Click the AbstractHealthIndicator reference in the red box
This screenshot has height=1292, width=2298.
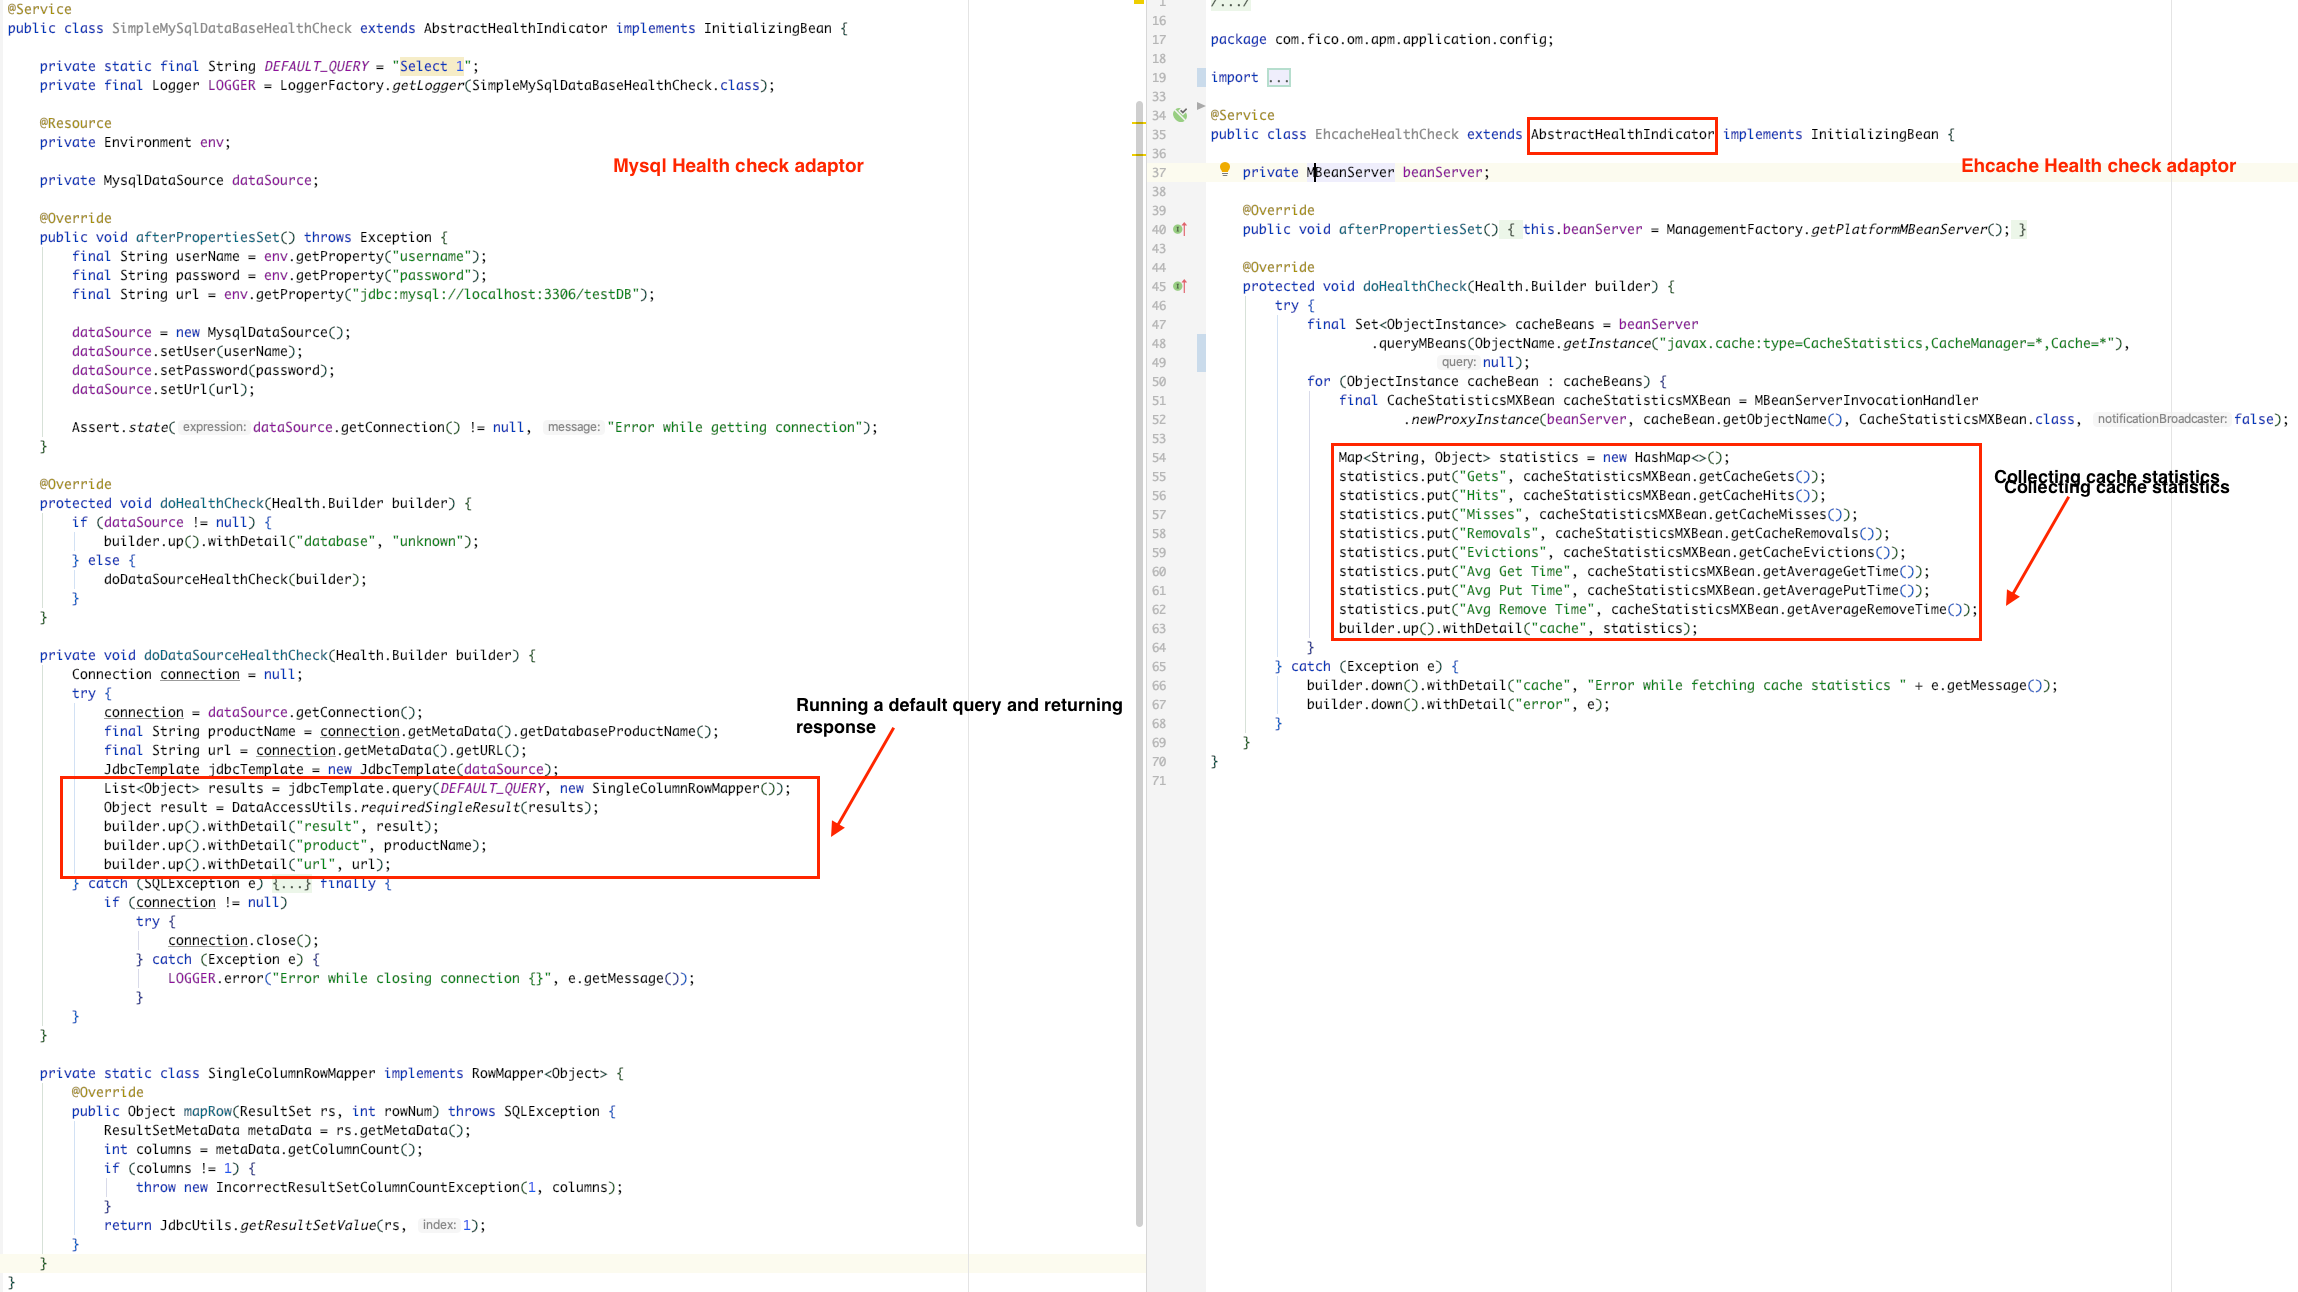[1620, 134]
